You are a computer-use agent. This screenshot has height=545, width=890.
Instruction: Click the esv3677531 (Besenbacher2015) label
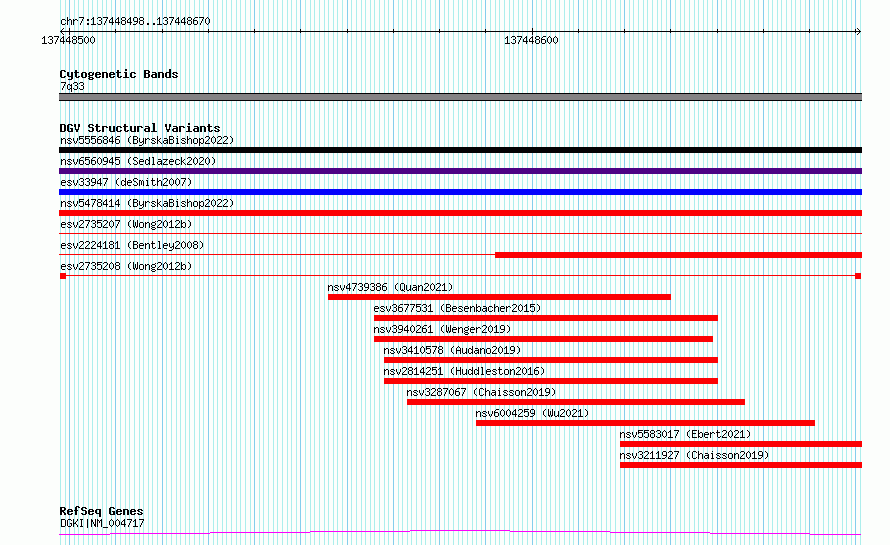click(x=457, y=308)
